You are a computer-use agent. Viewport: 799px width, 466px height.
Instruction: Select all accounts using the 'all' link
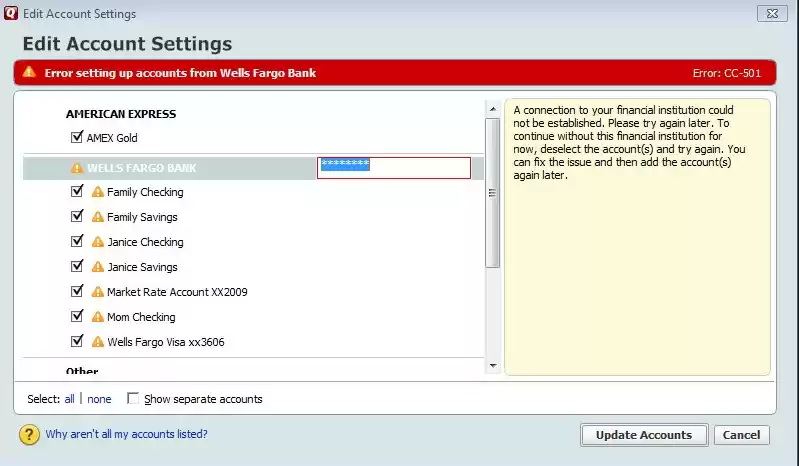69,399
